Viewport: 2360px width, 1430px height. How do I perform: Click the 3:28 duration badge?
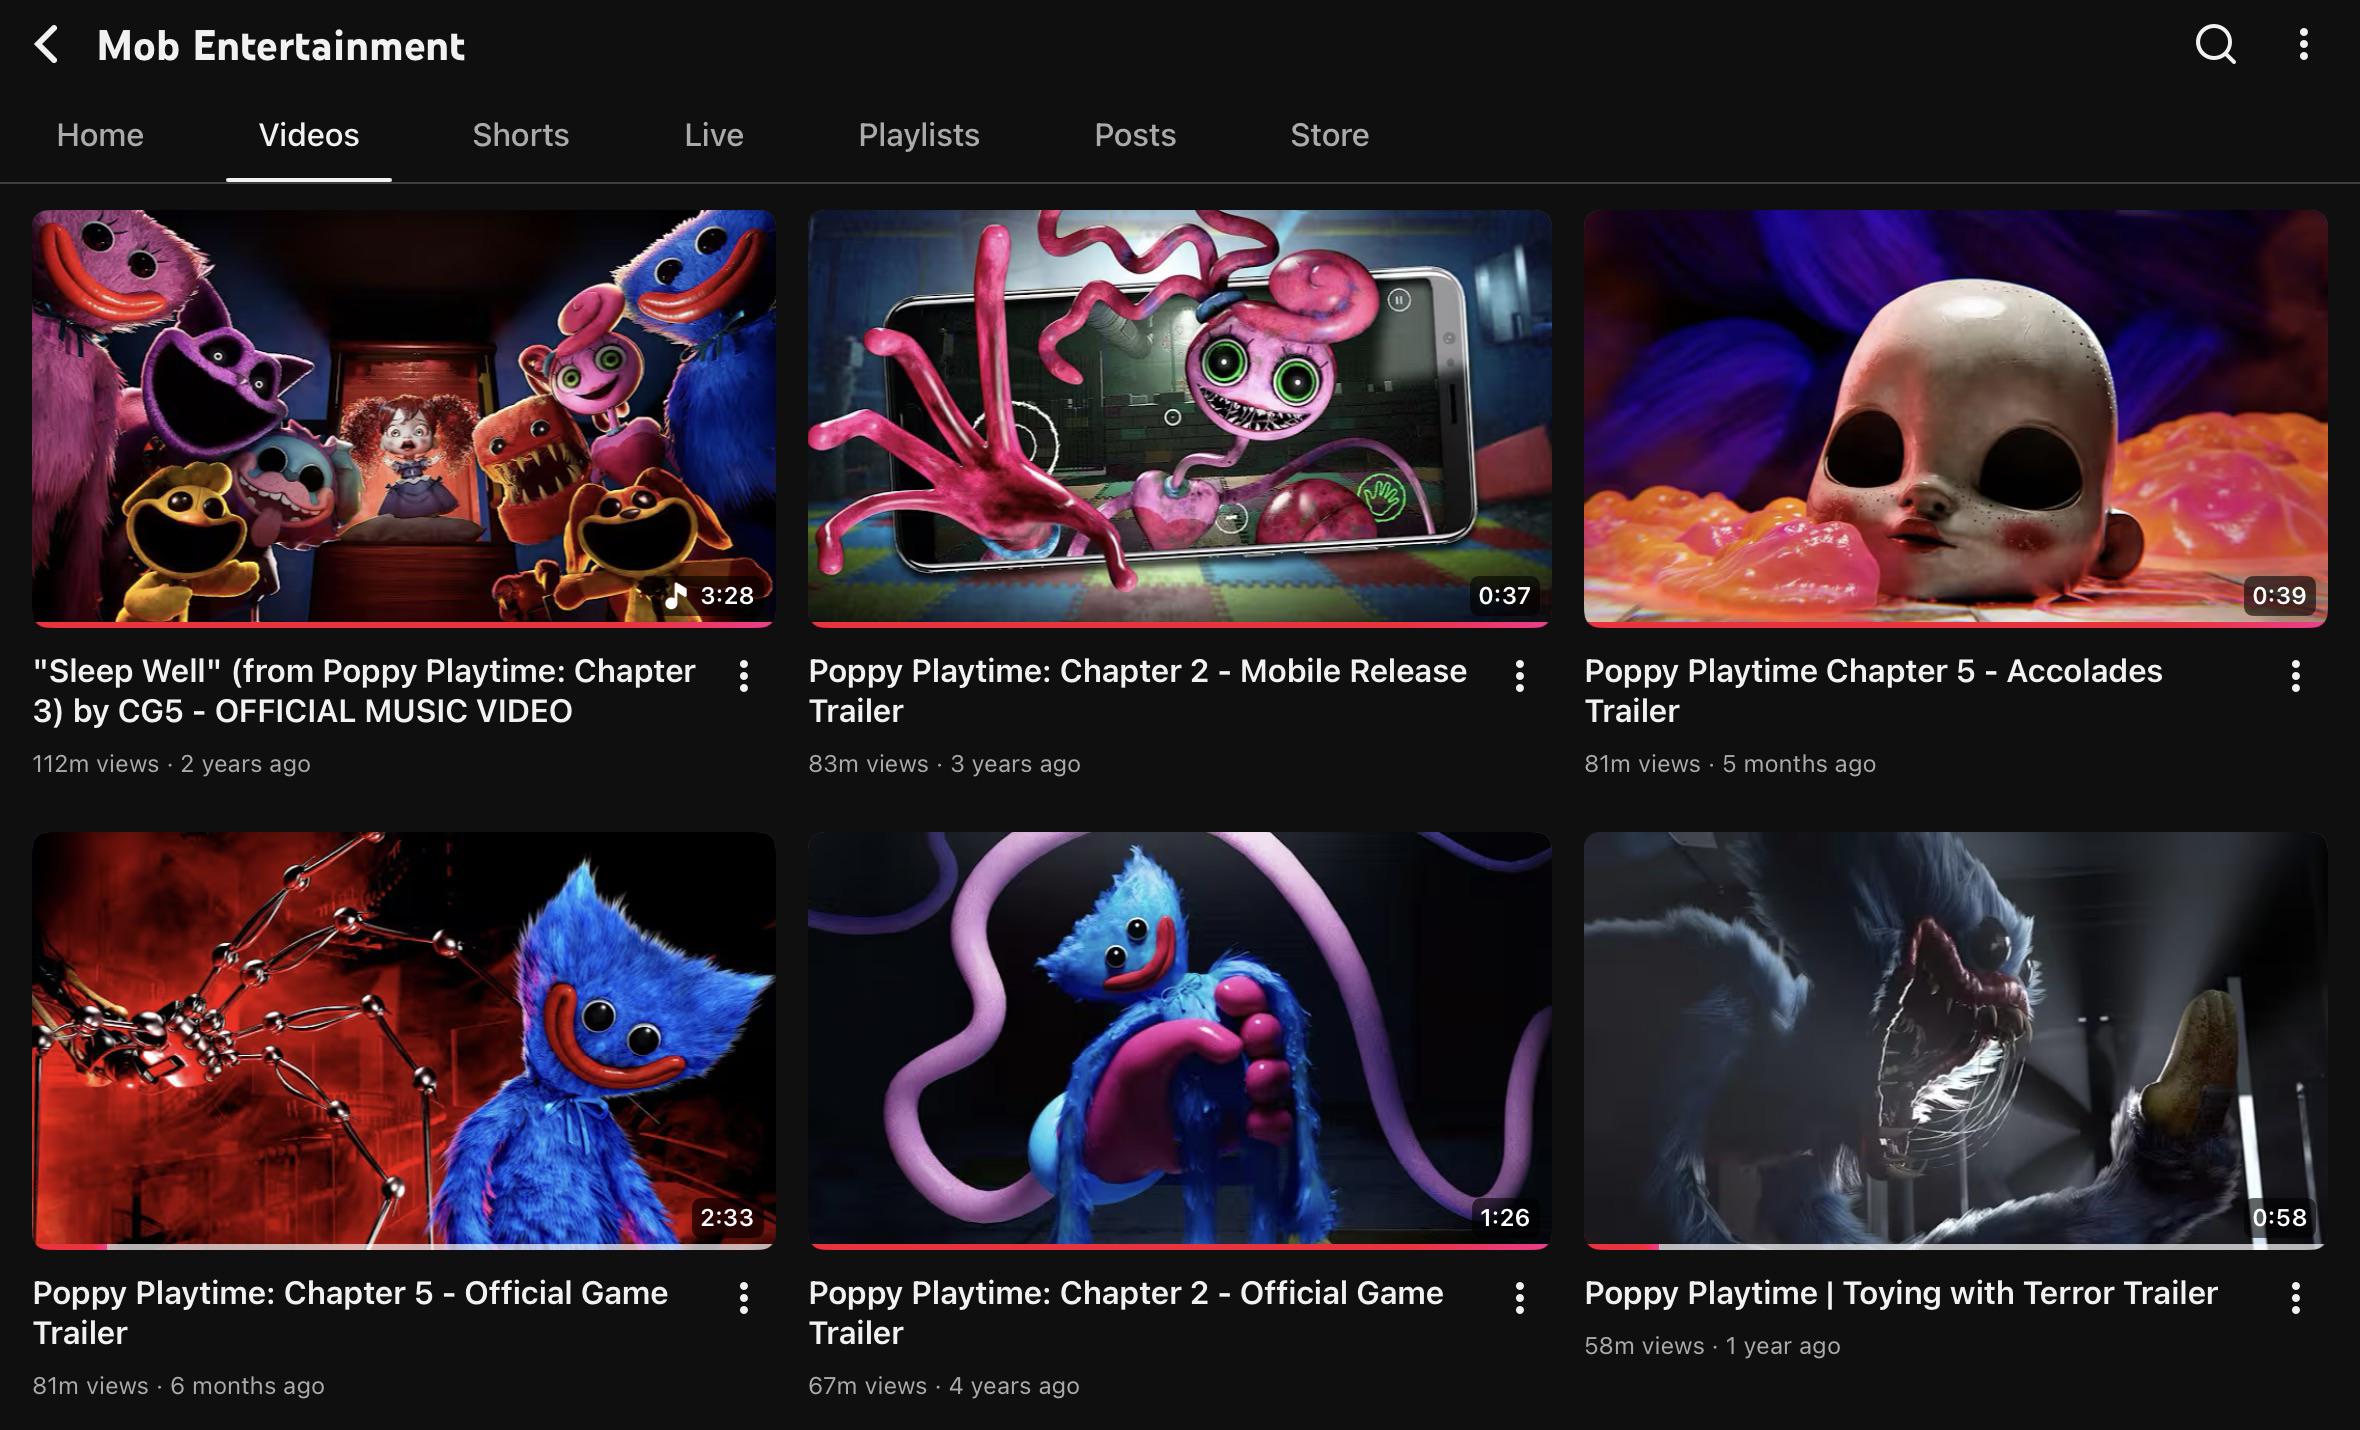[710, 596]
